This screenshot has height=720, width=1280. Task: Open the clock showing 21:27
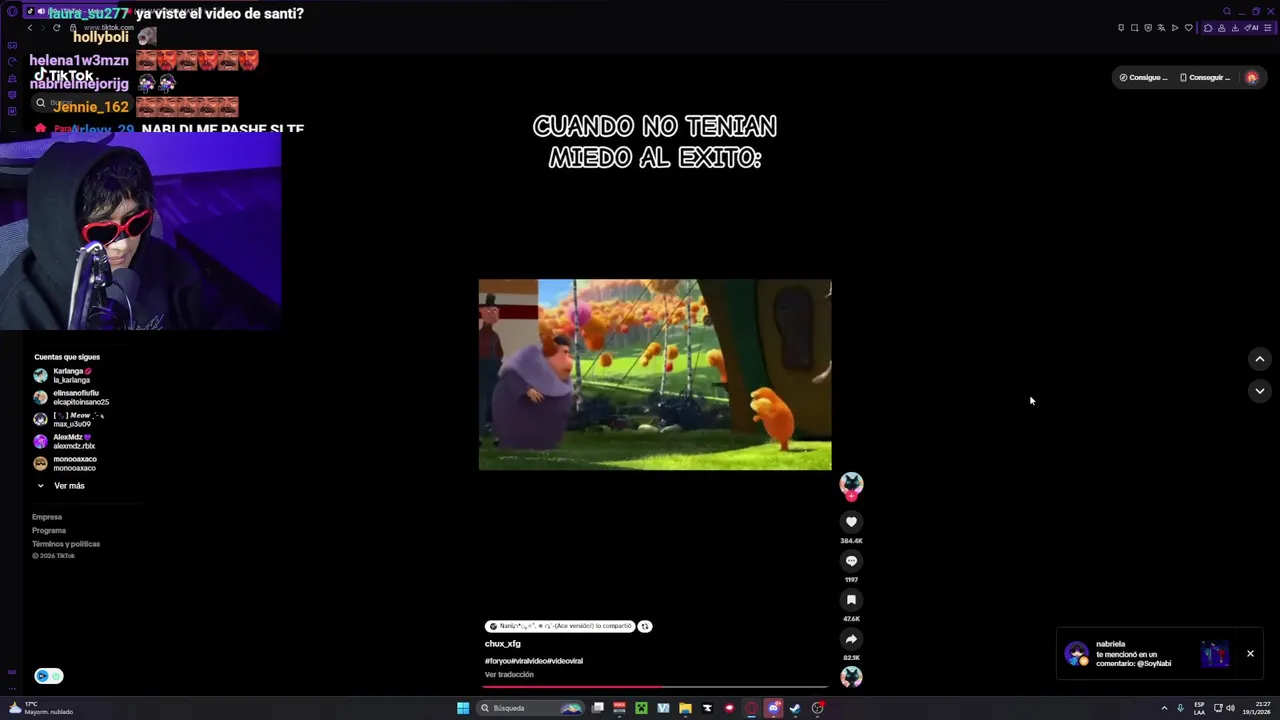(x=1256, y=708)
